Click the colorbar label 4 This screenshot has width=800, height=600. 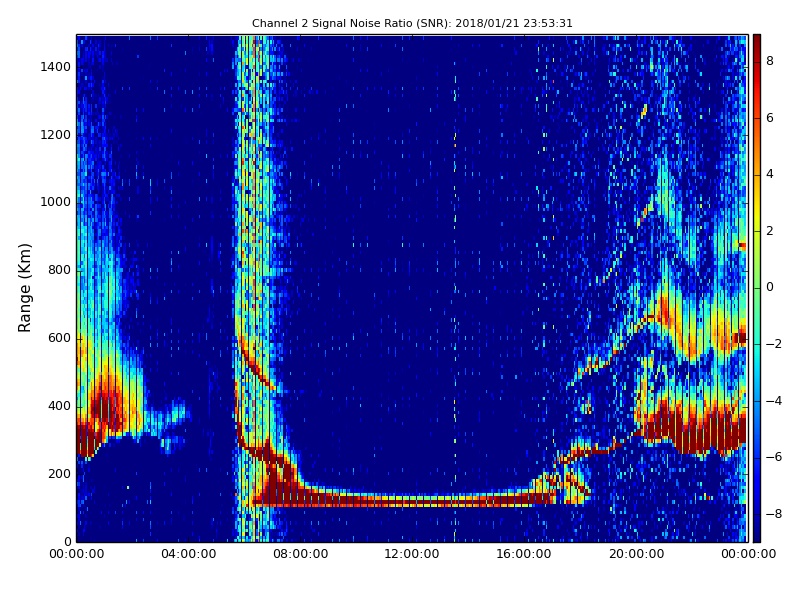[x=770, y=174]
